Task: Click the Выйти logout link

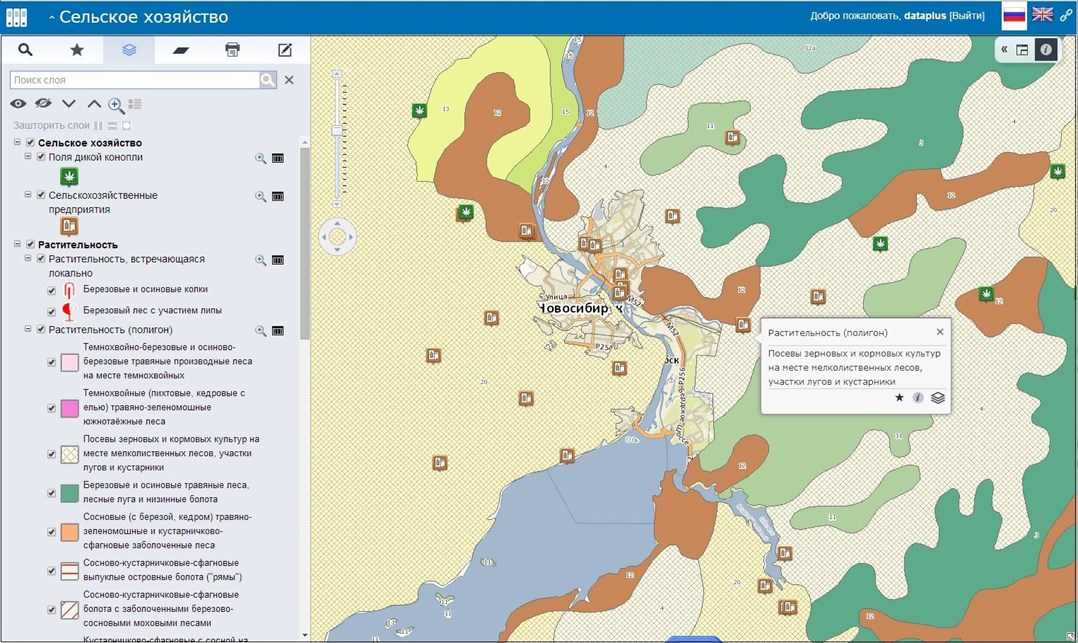Action: click(967, 16)
